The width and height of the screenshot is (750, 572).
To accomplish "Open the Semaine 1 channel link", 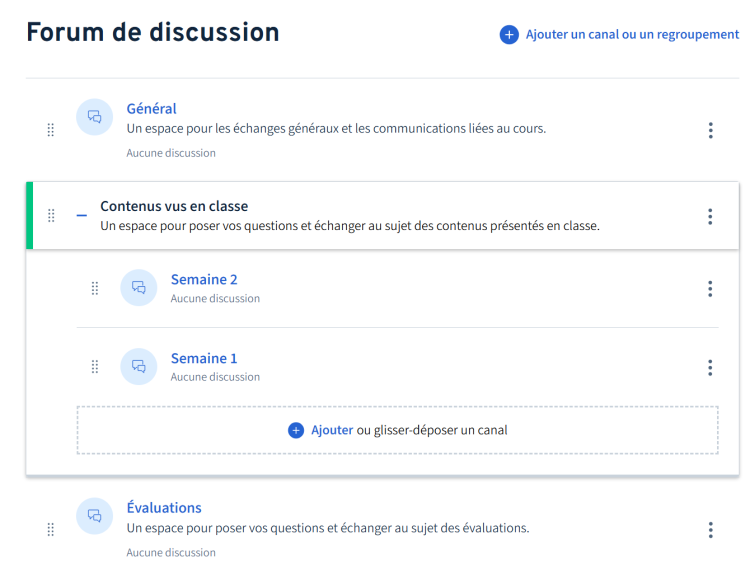I will pyautogui.click(x=204, y=358).
